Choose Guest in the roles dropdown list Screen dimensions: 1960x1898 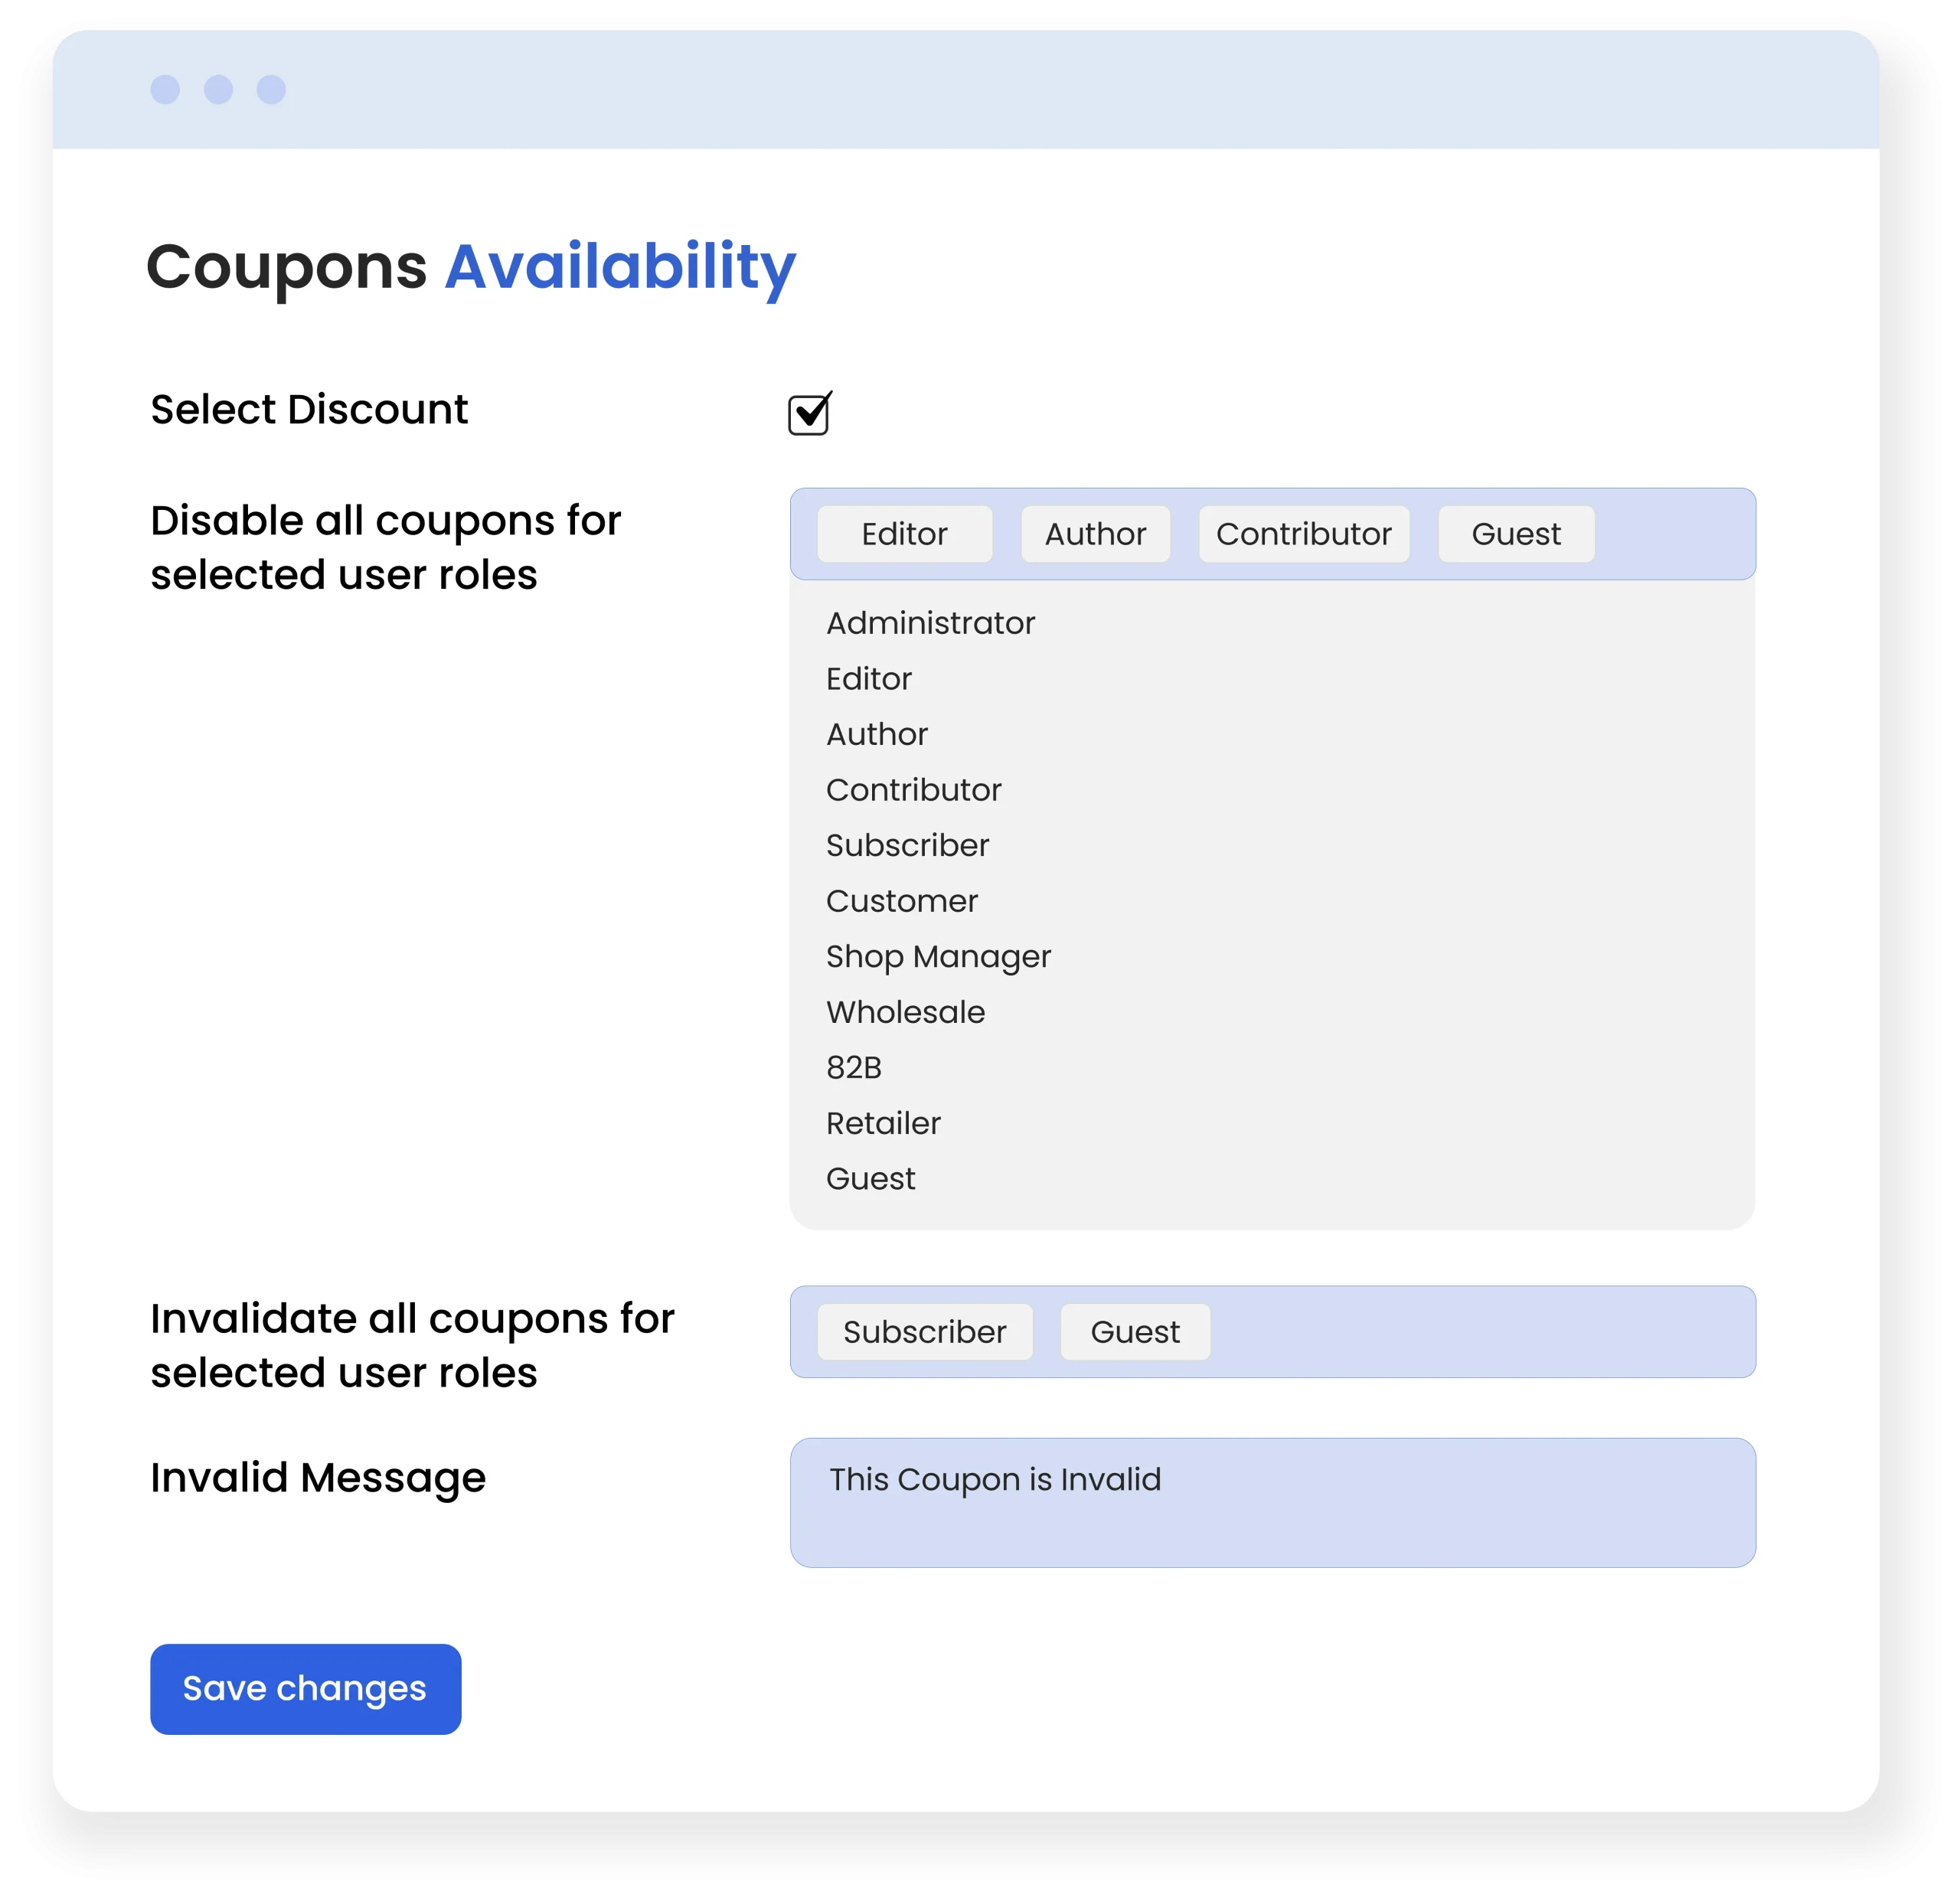pos(870,1179)
